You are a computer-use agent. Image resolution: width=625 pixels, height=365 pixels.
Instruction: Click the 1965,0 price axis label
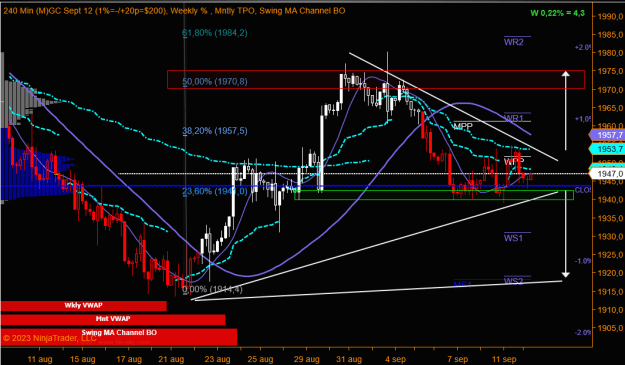(x=610, y=108)
